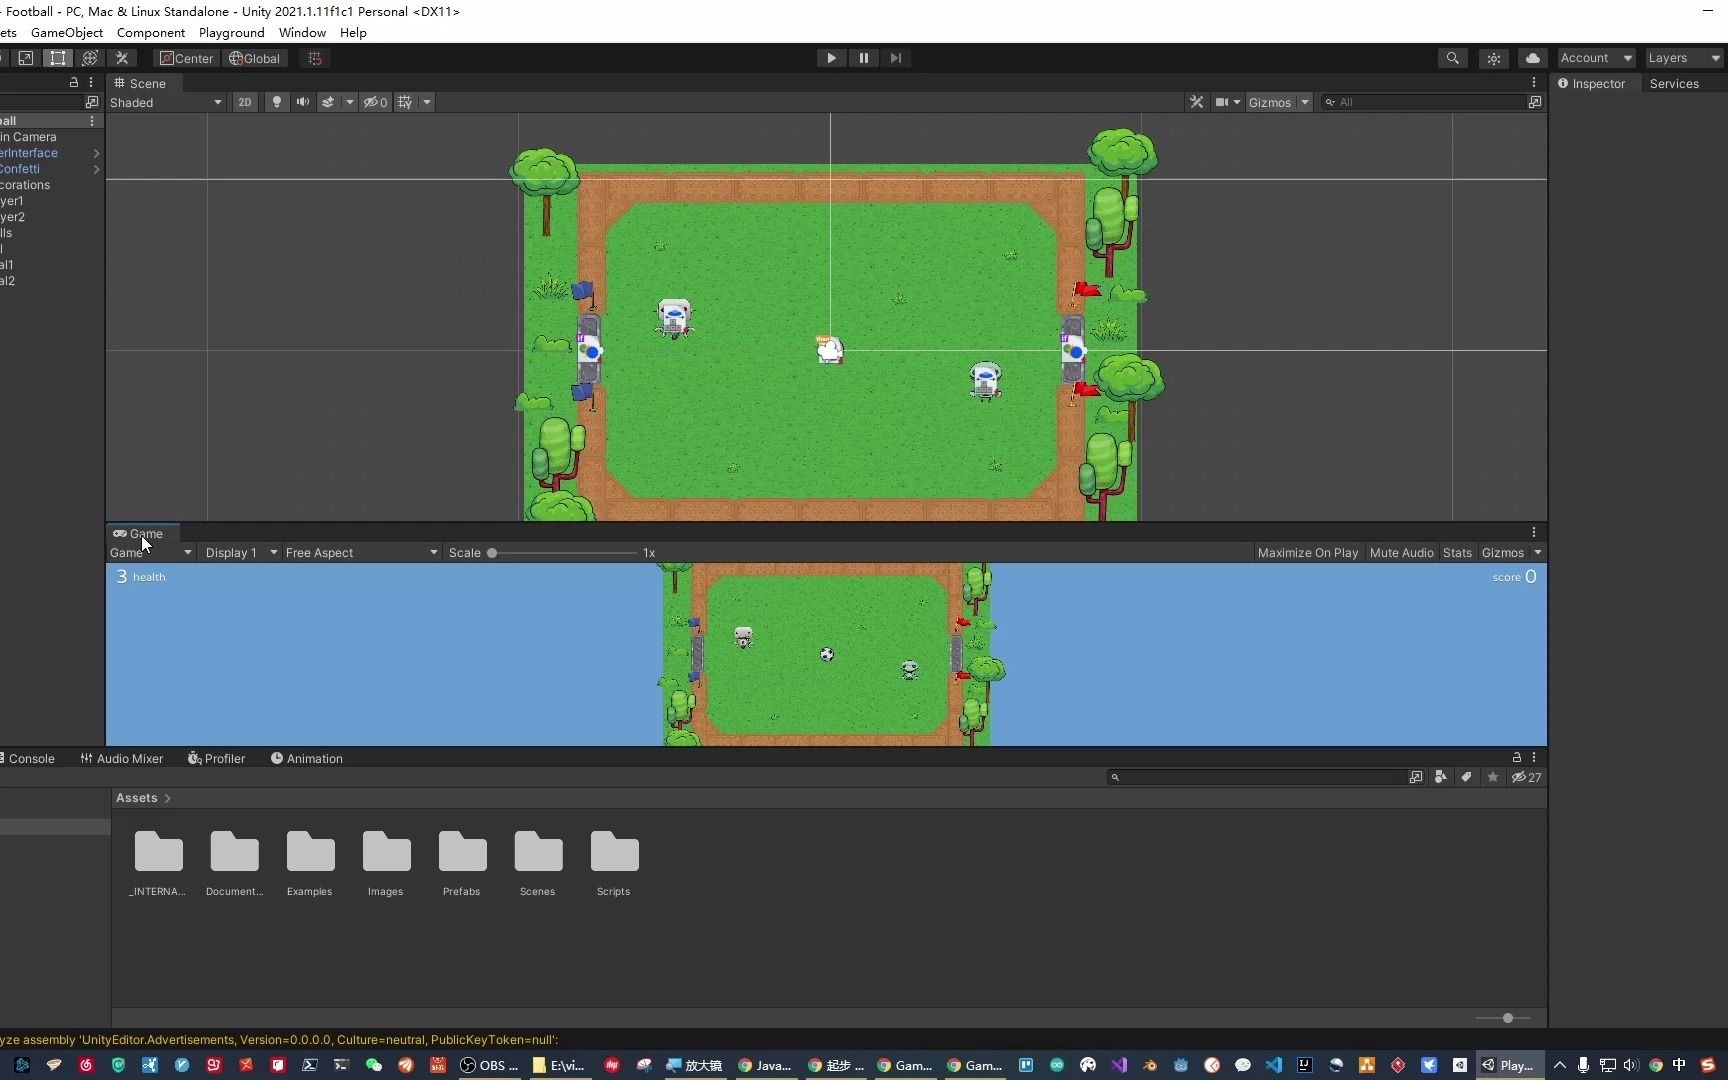Open the GameObject menu
Image resolution: width=1728 pixels, height=1080 pixels.
coord(66,32)
